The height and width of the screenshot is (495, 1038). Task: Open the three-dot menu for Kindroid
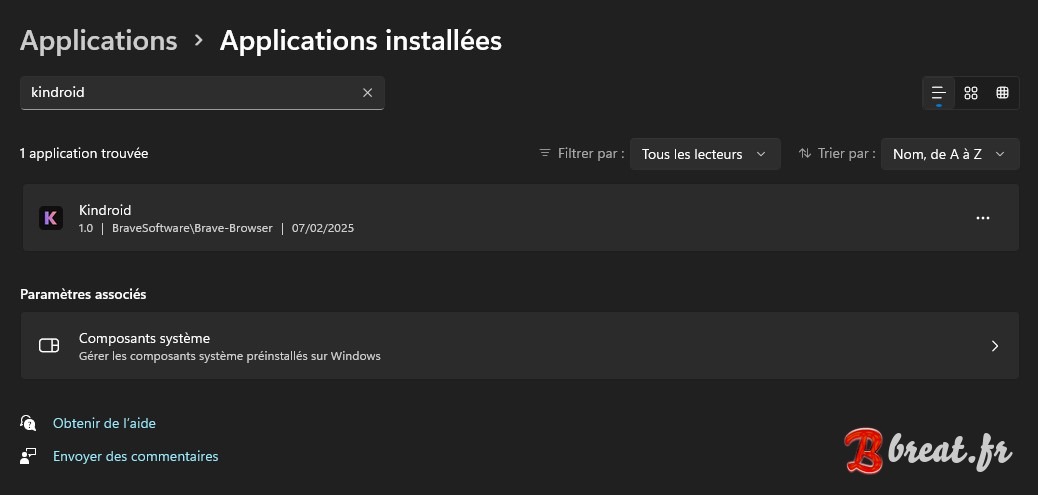[982, 218]
